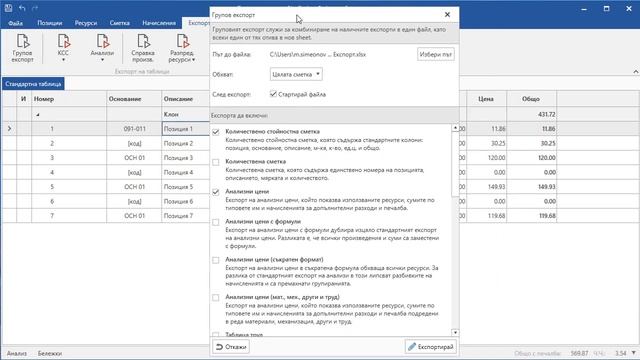640x360 pixels.
Task: Close the Групов експорт dialog
Action: 447,14
